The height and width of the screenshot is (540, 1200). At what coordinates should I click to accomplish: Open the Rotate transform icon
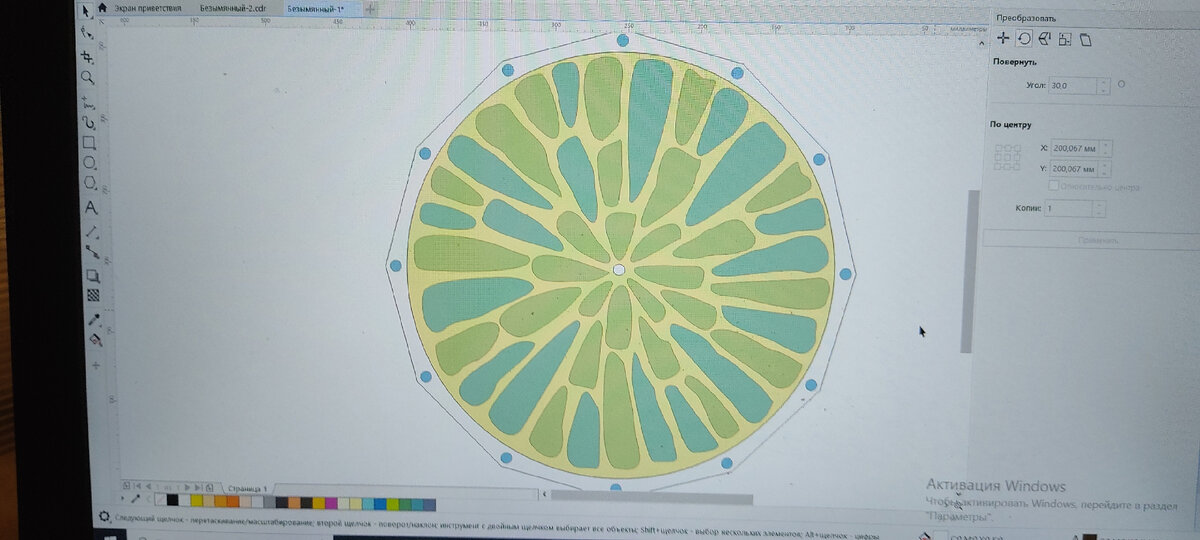1024,38
